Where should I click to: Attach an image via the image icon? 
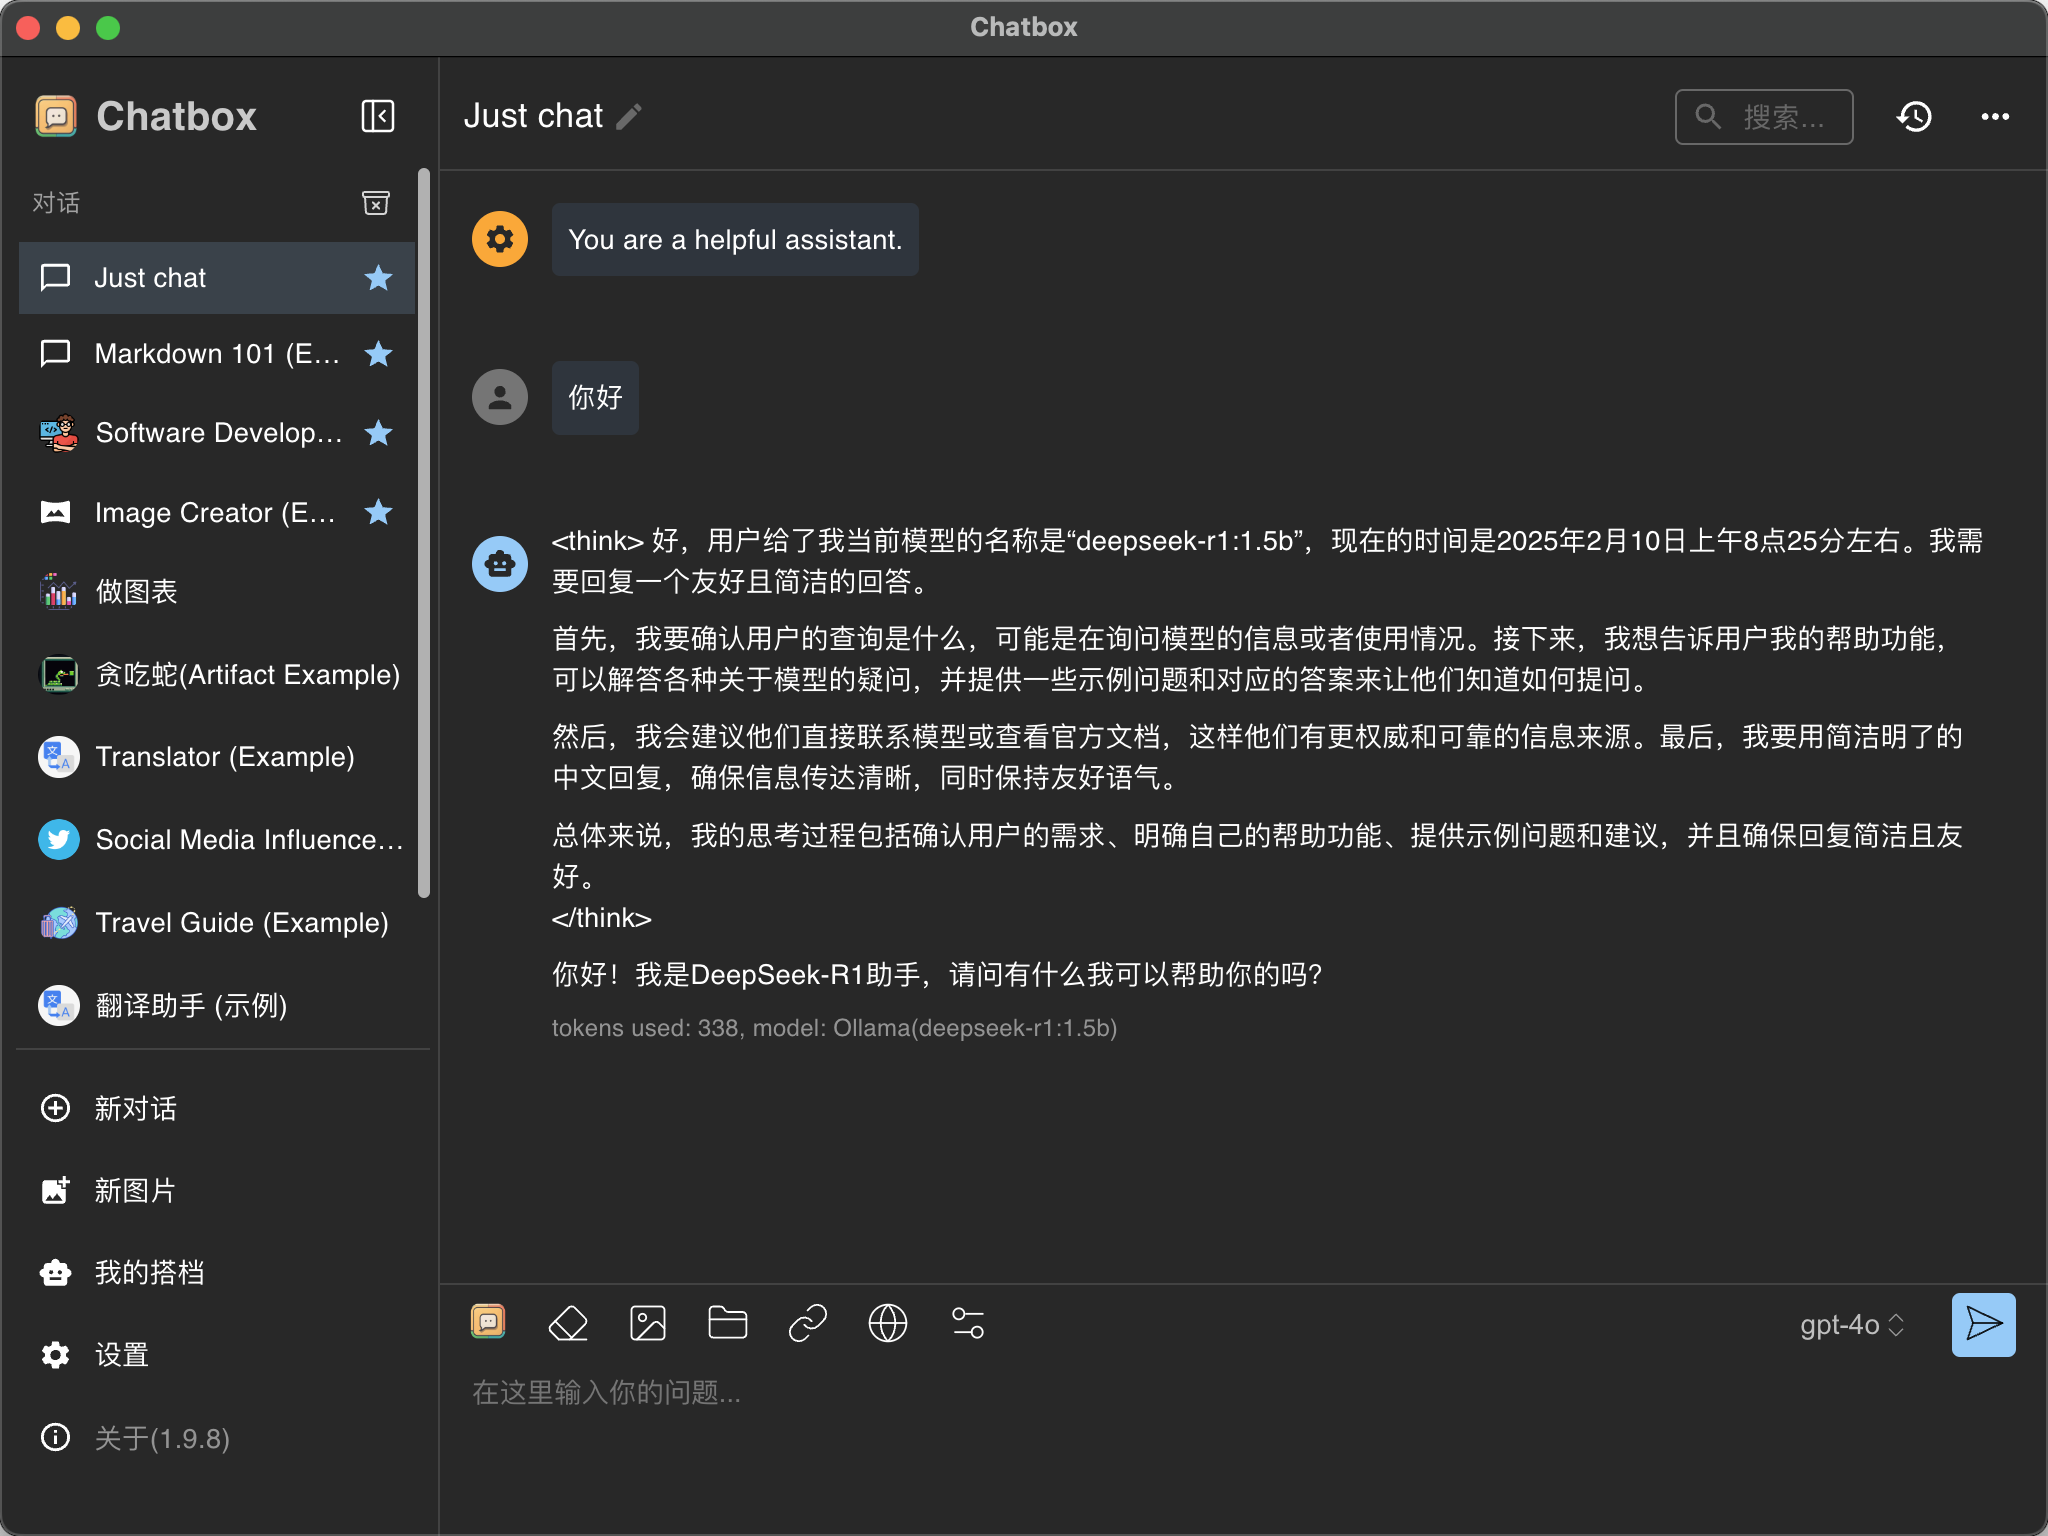tap(647, 1323)
